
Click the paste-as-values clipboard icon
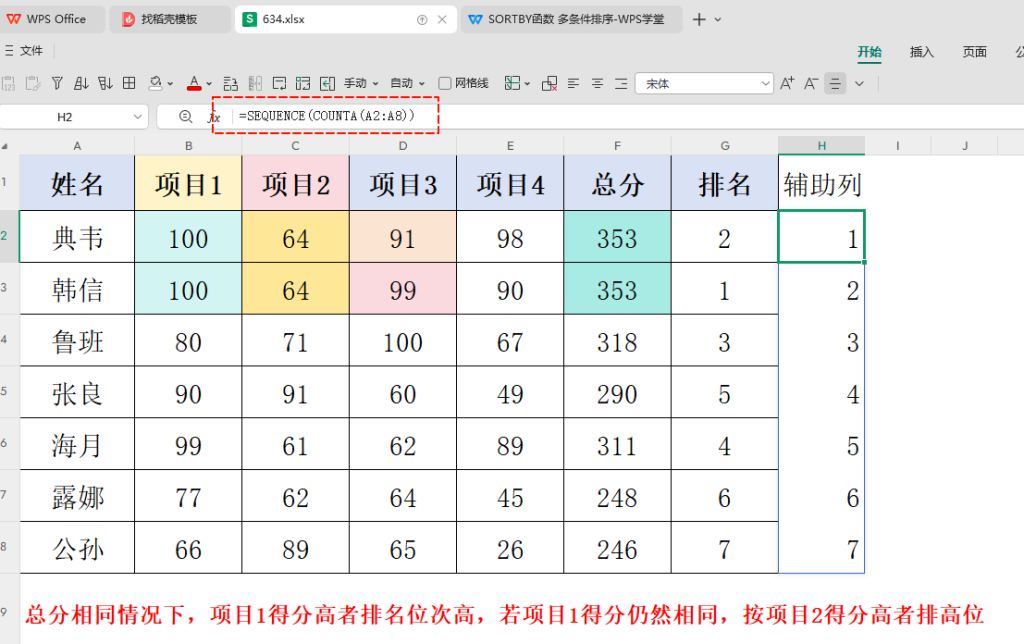pyautogui.click(x=8, y=83)
